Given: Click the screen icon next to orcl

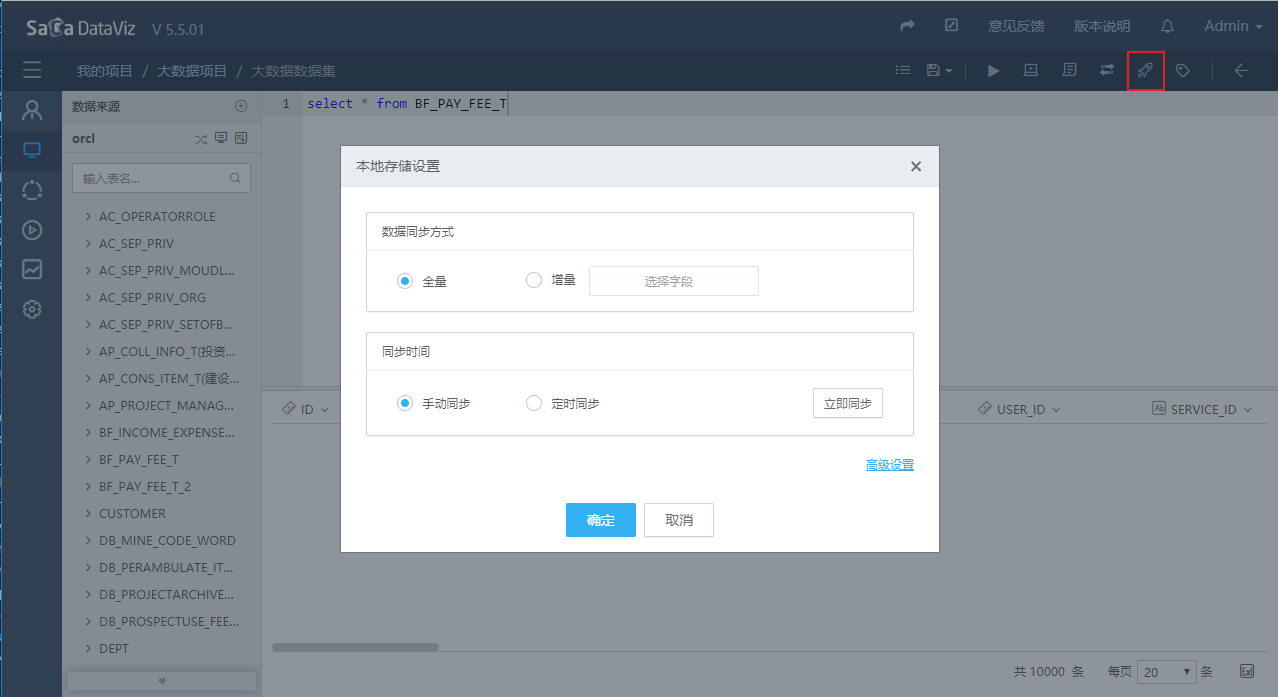Looking at the screenshot, I should click(x=221, y=138).
